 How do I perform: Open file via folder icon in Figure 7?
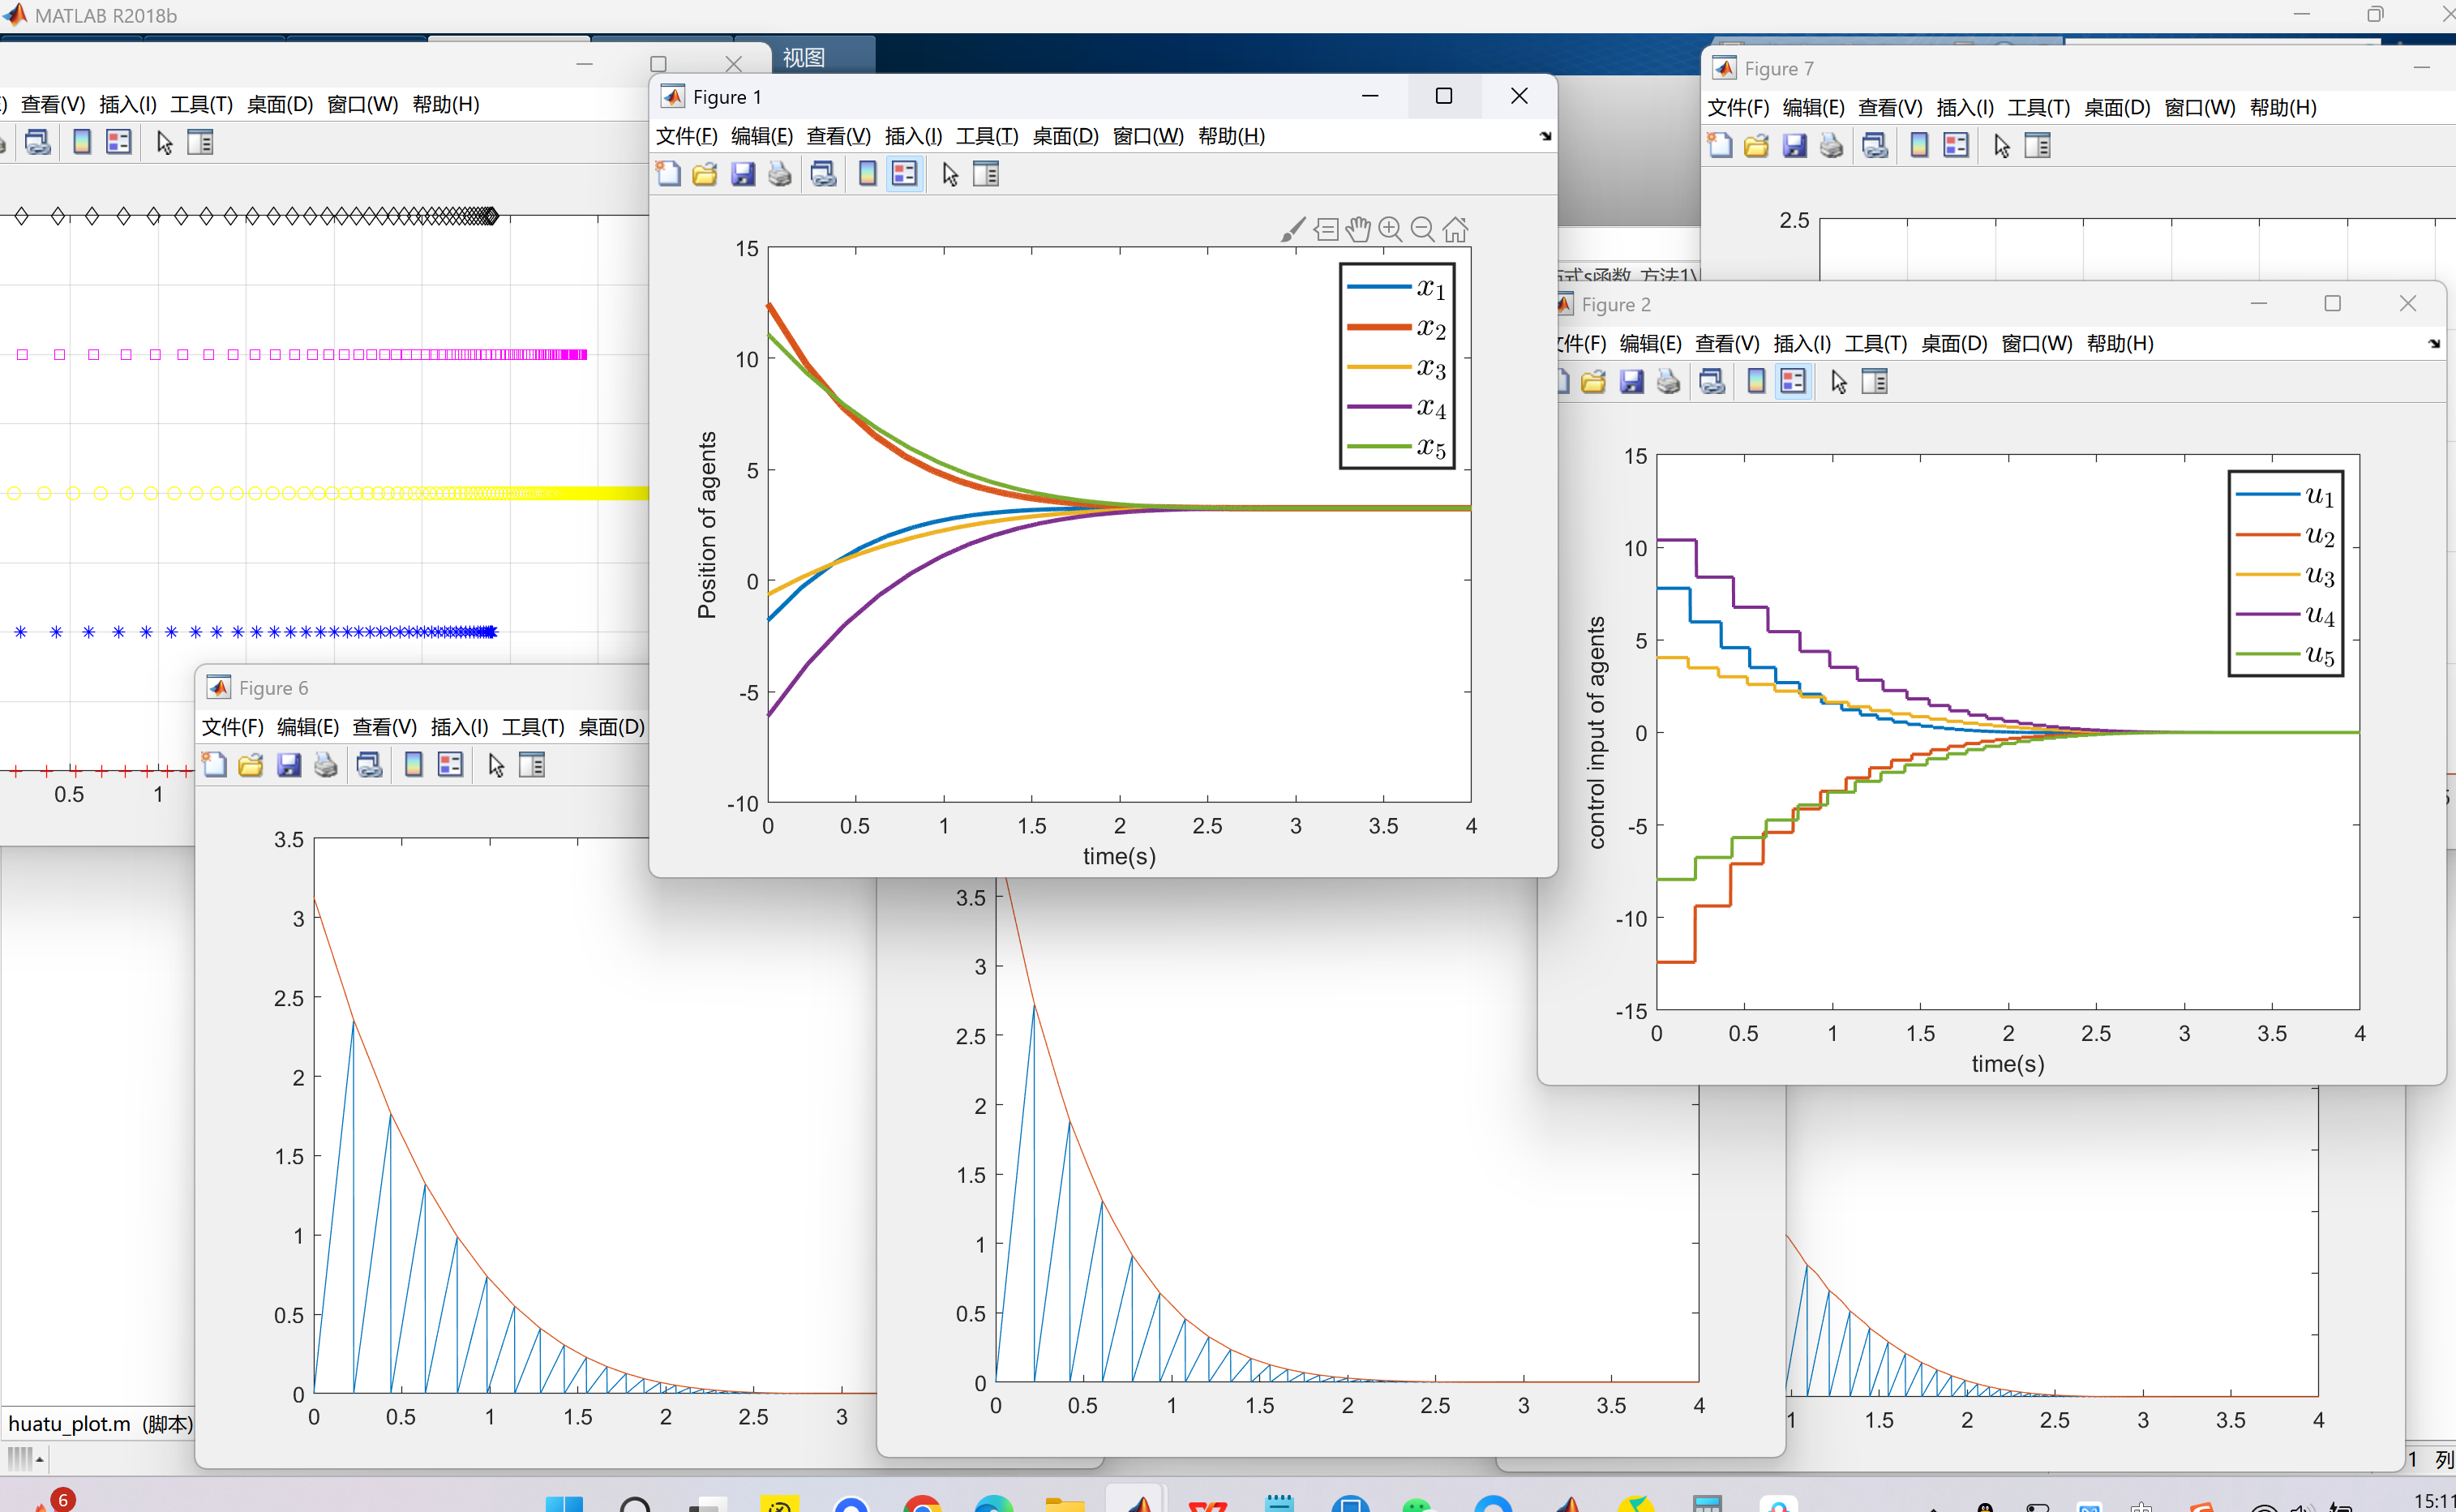point(1756,146)
